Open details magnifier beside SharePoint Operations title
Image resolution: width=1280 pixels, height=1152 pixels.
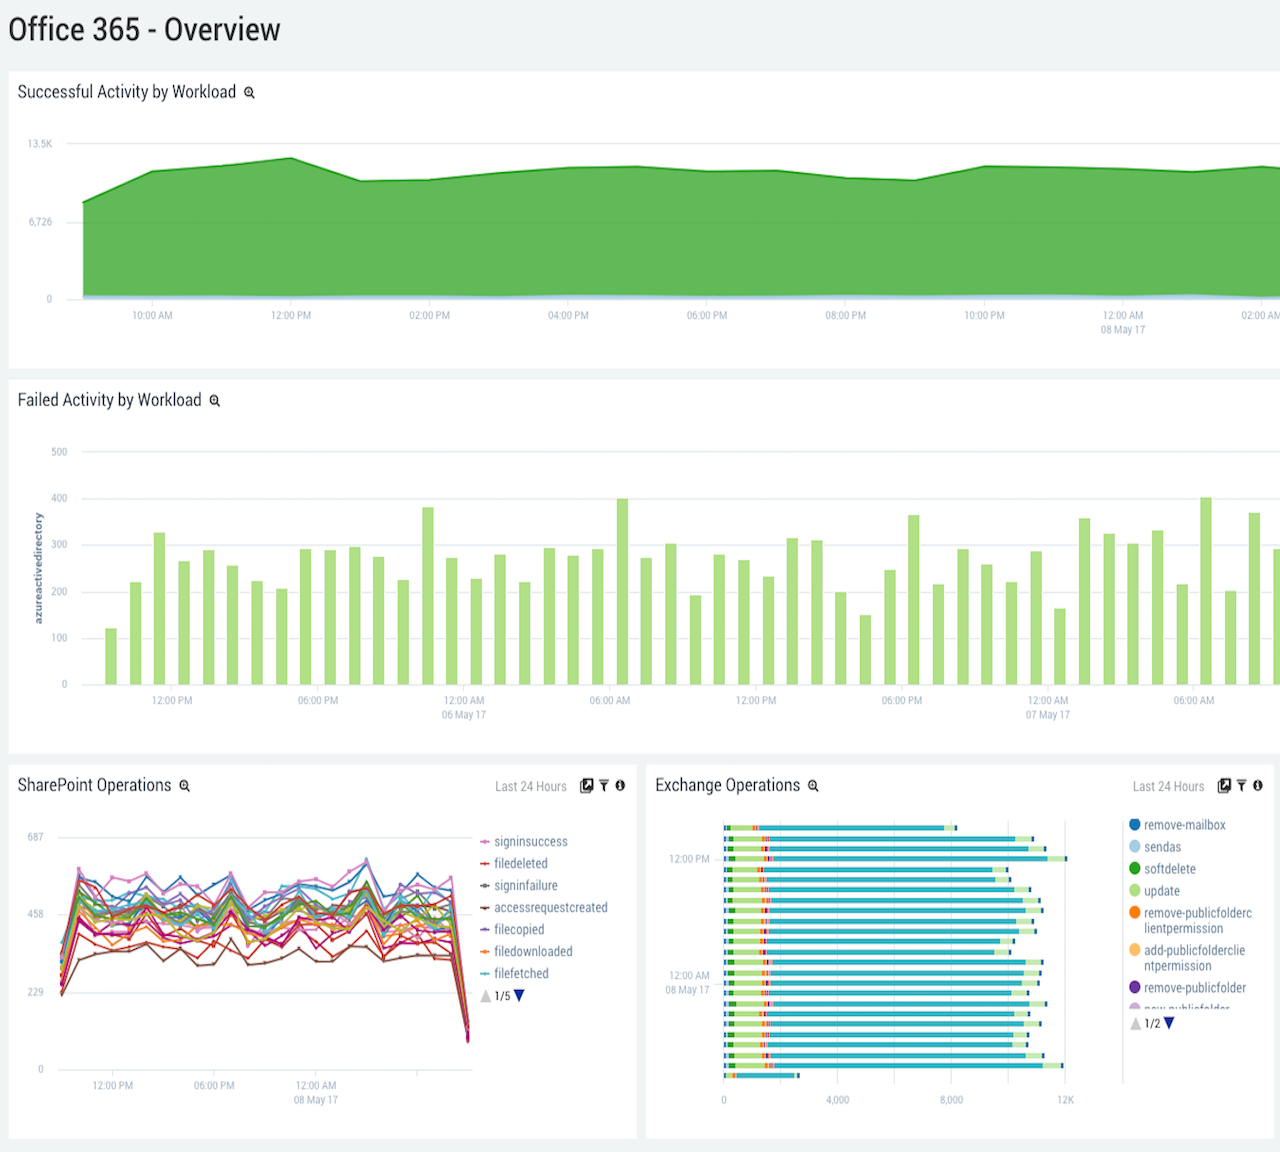pyautogui.click(x=184, y=786)
